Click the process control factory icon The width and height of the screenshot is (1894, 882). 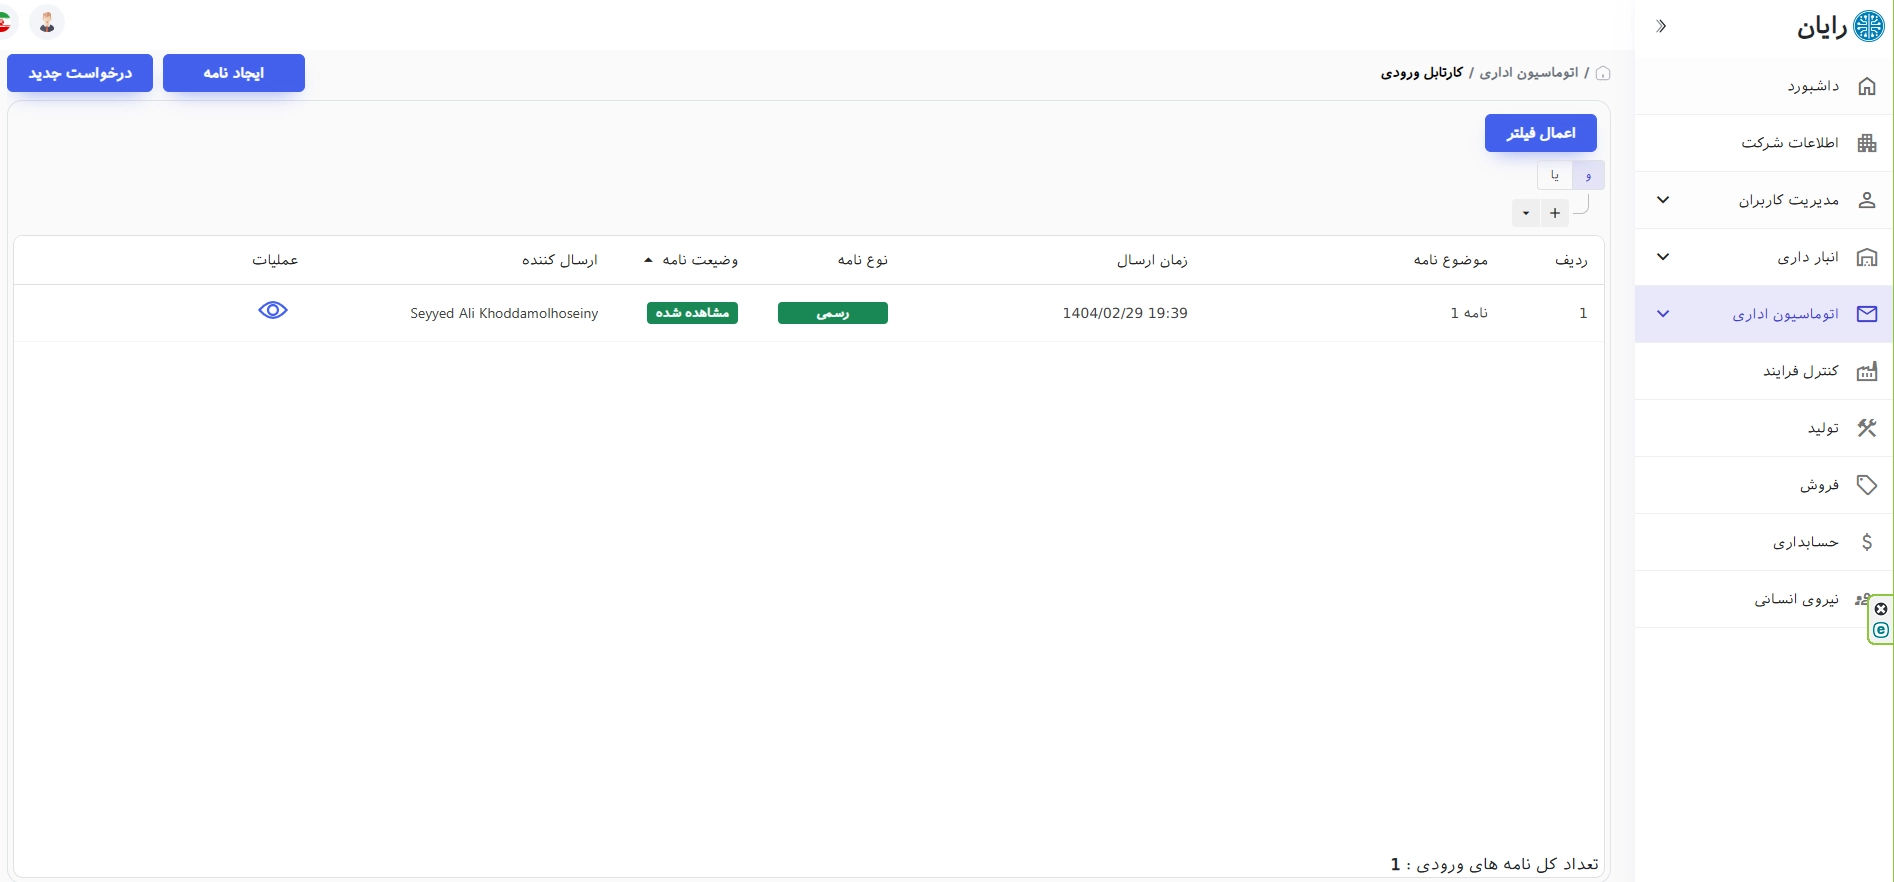coord(1867,371)
